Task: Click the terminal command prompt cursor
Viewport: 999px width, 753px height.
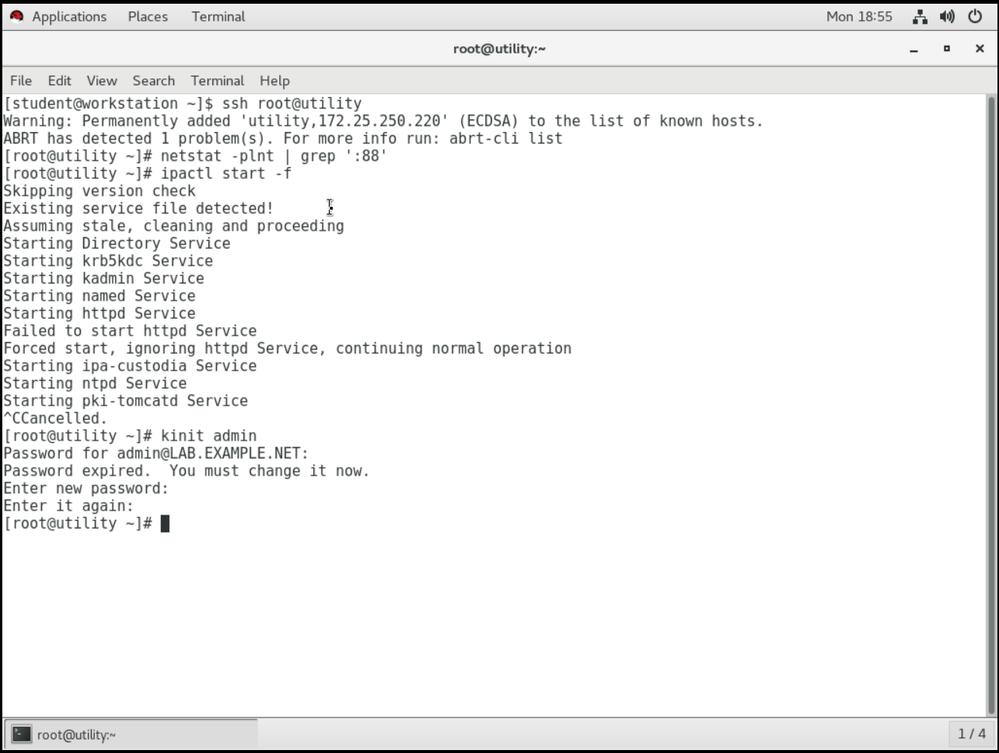Action: [x=165, y=524]
